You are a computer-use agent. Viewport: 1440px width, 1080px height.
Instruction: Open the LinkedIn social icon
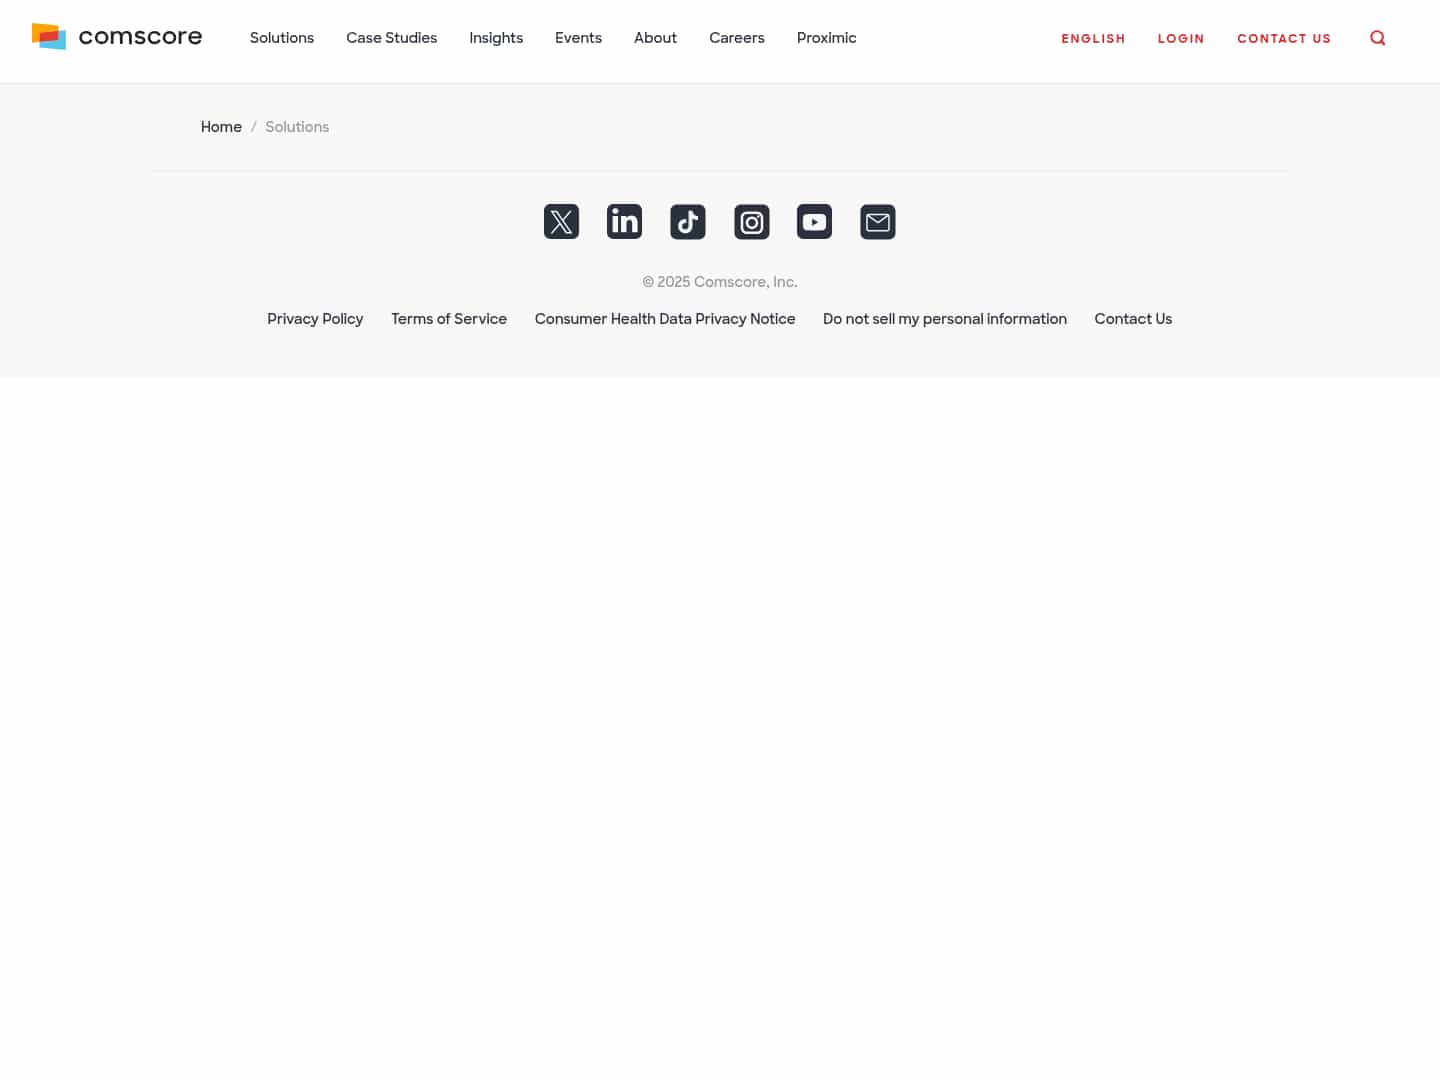[x=624, y=221]
